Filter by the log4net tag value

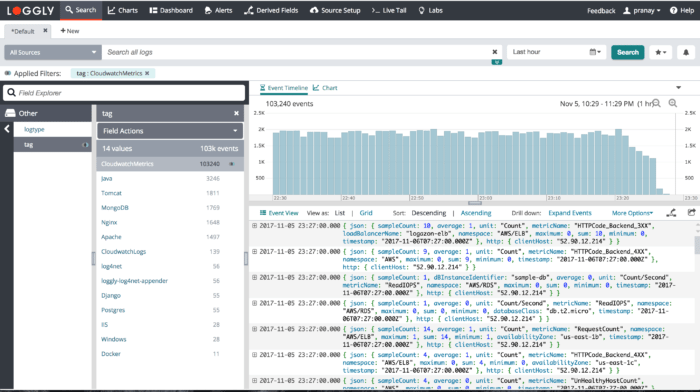click(111, 267)
